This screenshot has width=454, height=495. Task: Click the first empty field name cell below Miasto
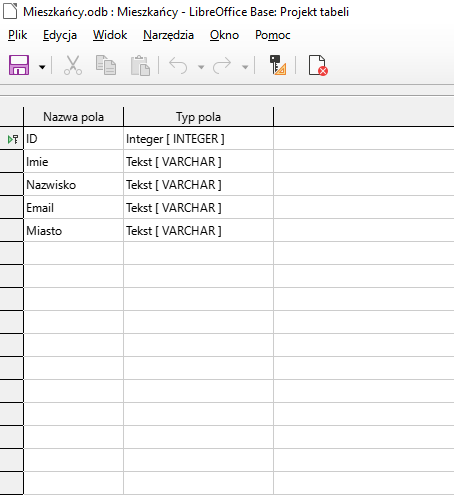74,254
